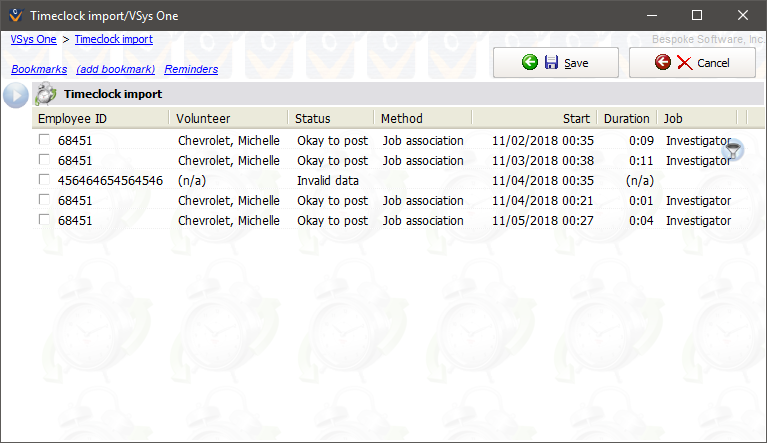Screen dimensions: 767x443
Task: Check the box for the 11/05/2018 entry
Action: point(44,221)
